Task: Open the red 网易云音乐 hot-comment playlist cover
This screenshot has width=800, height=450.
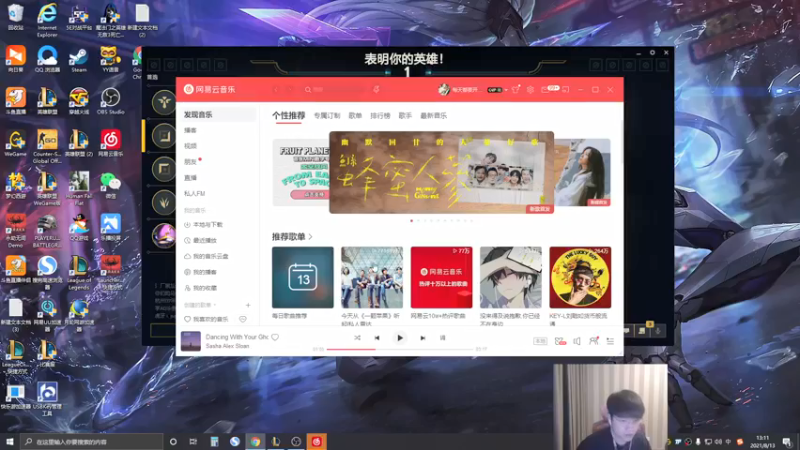Action: pos(441,278)
